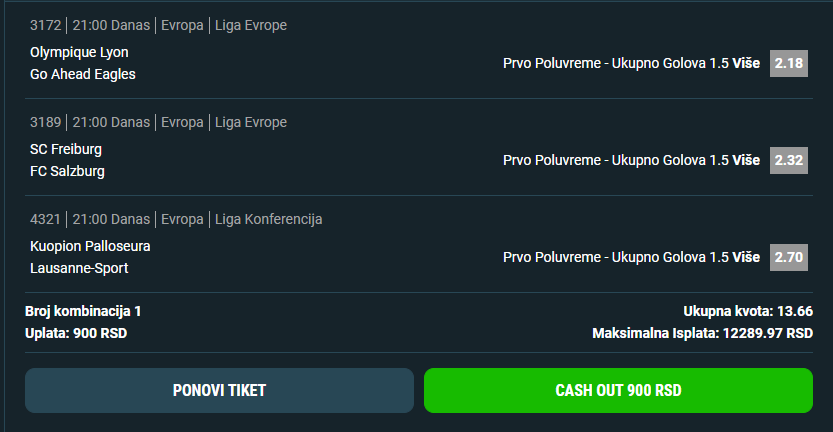Tap the 2.70 odds box
Viewport: 833px width, 432px height.
788,257
